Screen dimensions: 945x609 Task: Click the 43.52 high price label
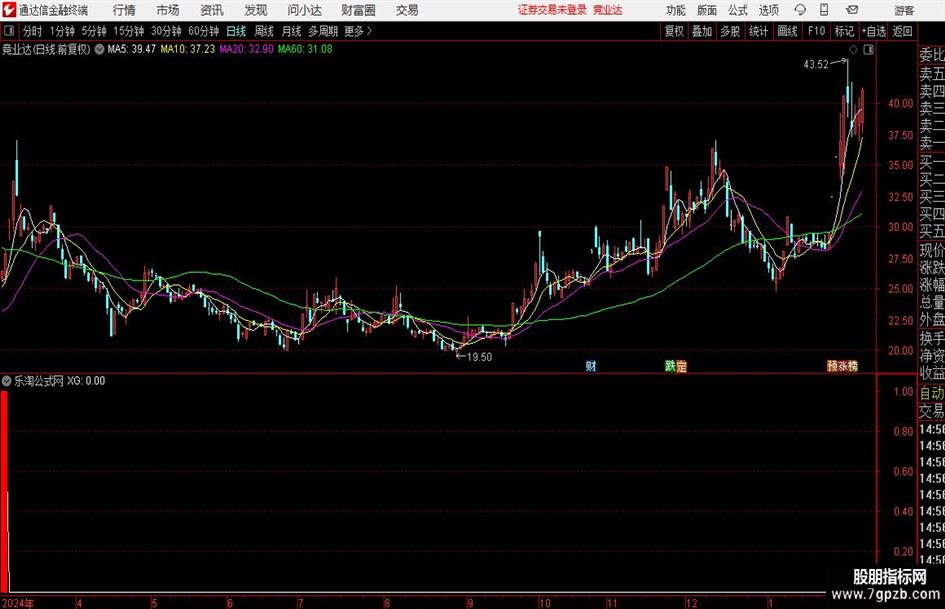(x=816, y=65)
